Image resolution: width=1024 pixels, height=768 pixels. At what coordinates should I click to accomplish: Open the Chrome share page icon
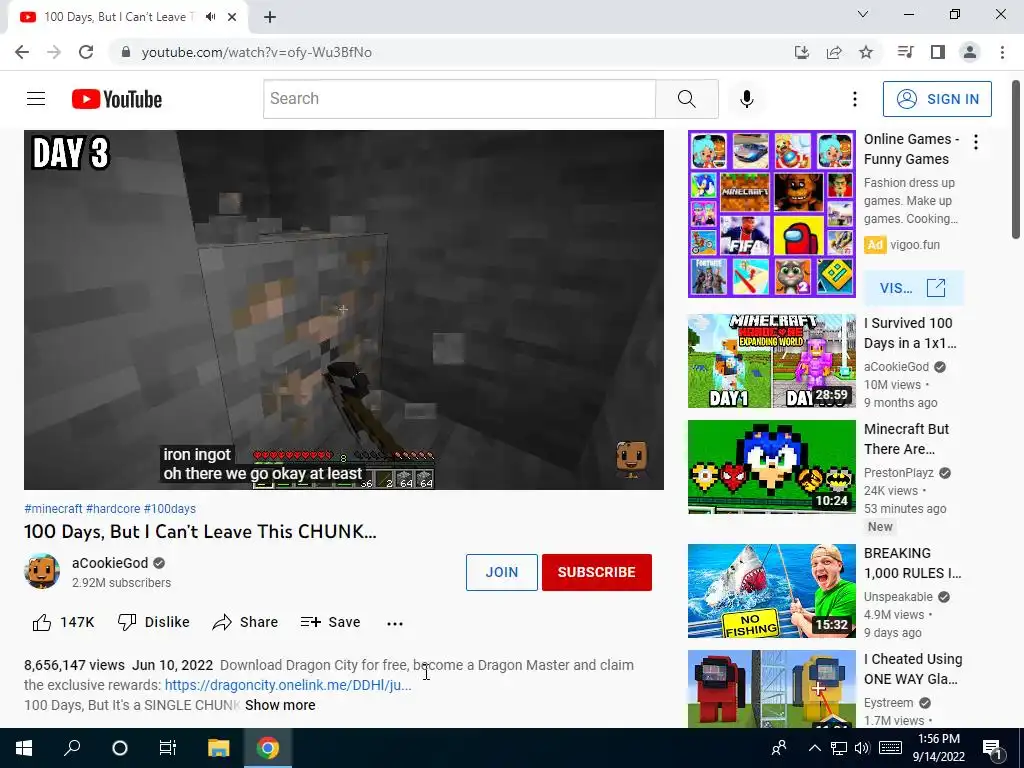834,52
